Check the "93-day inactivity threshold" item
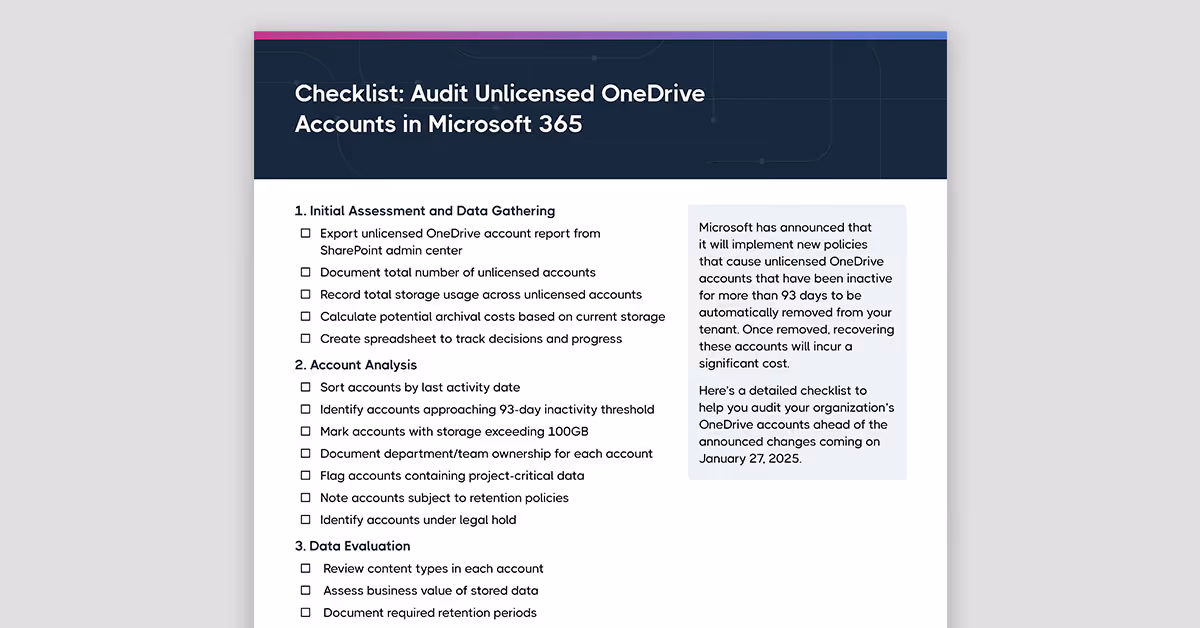 click(x=305, y=409)
